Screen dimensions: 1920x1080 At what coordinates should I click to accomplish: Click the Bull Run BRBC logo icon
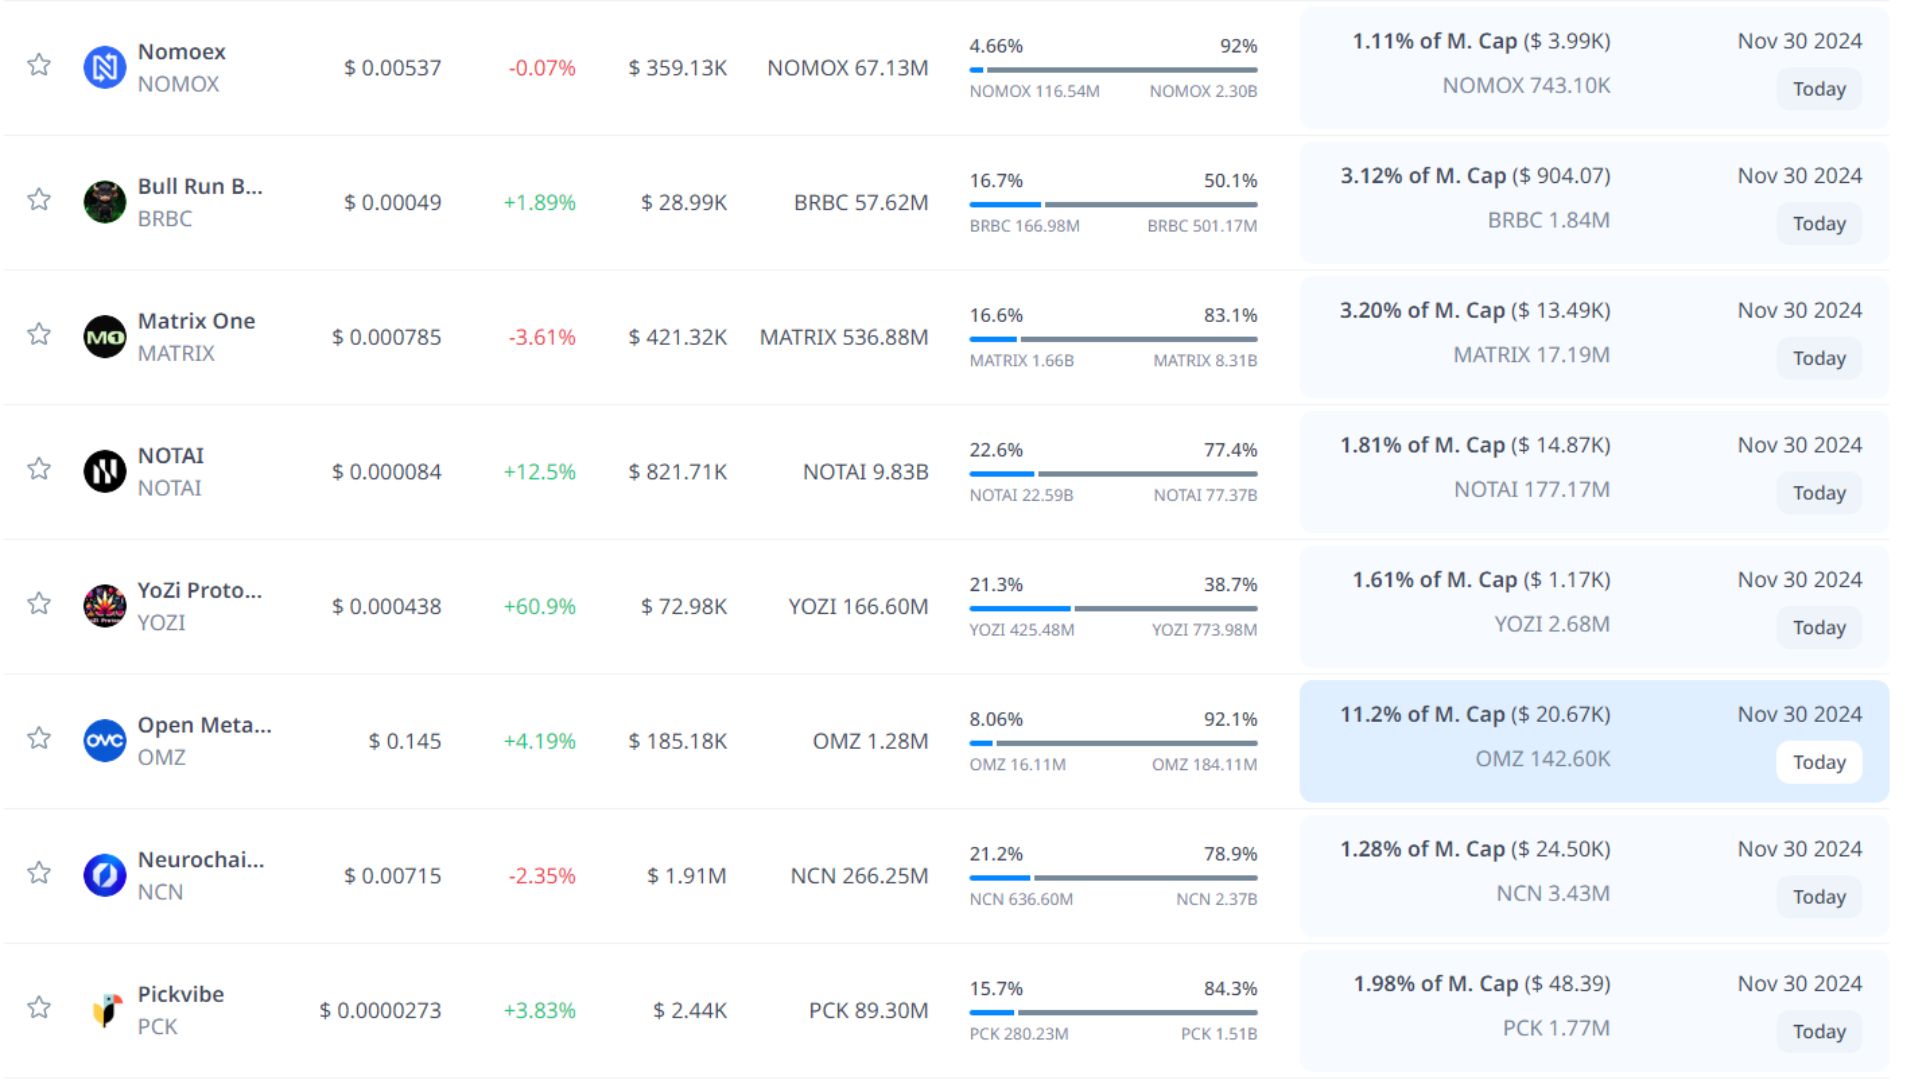104,202
